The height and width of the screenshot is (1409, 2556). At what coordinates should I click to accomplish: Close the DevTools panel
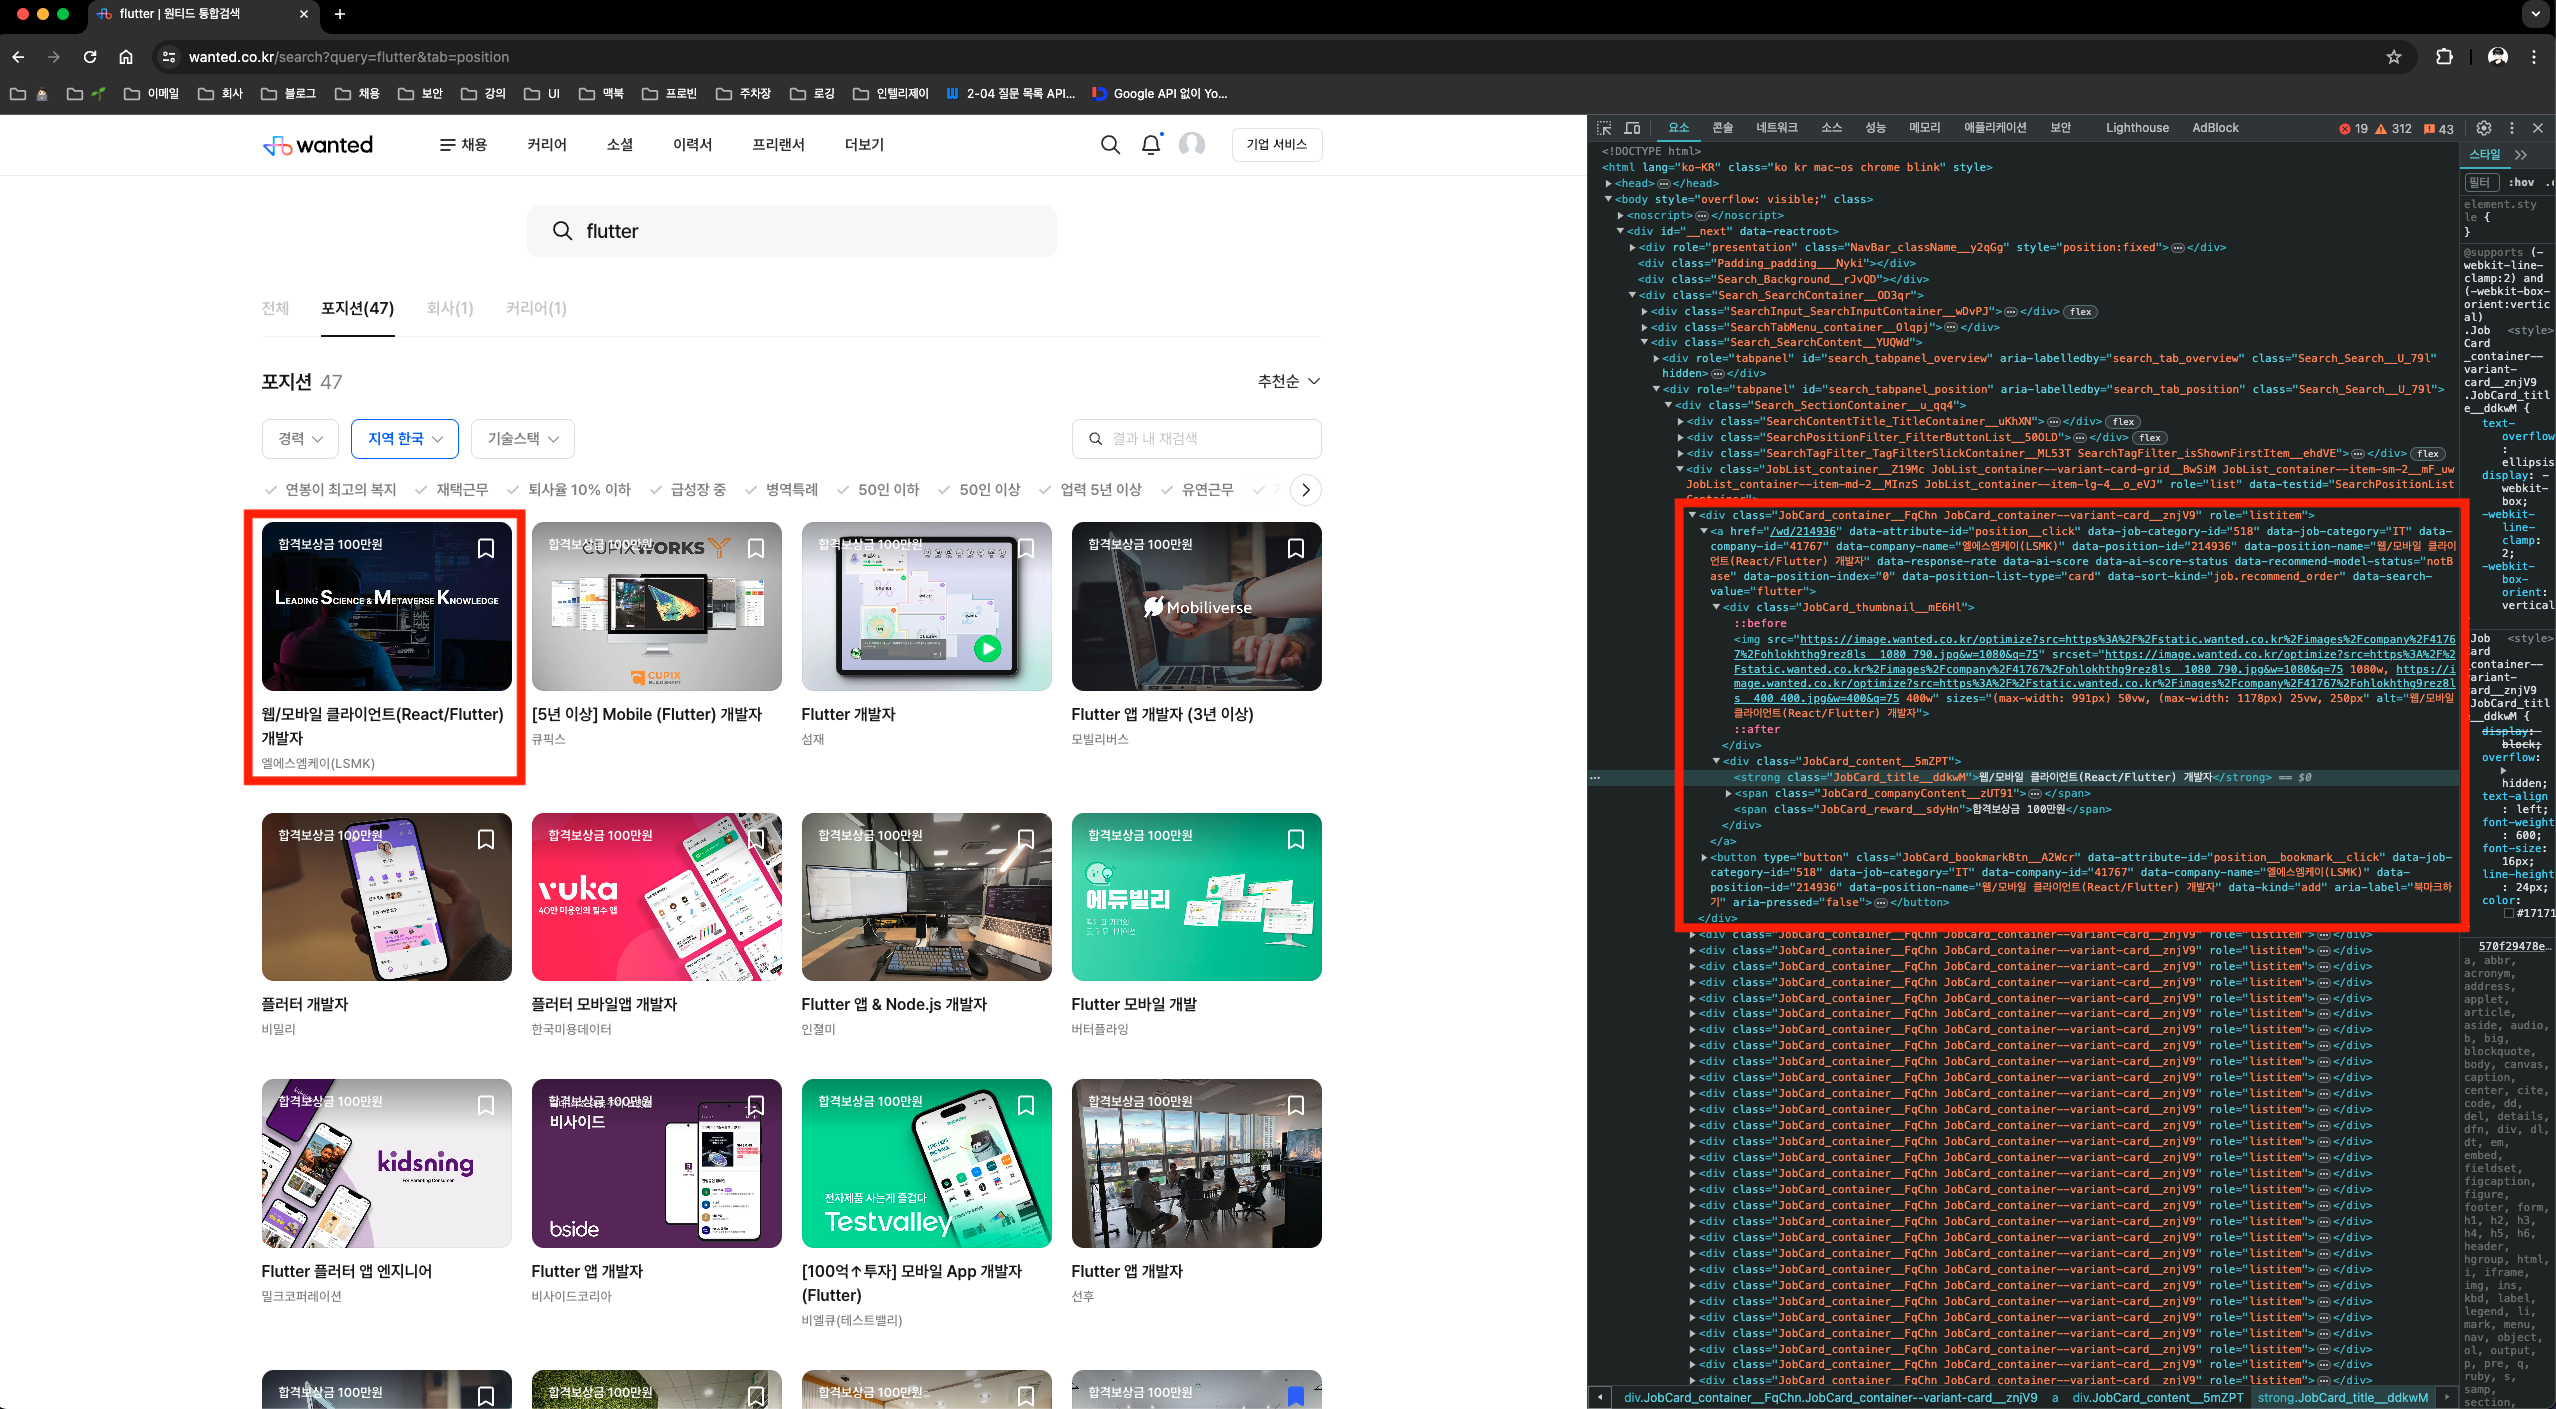click(2538, 128)
